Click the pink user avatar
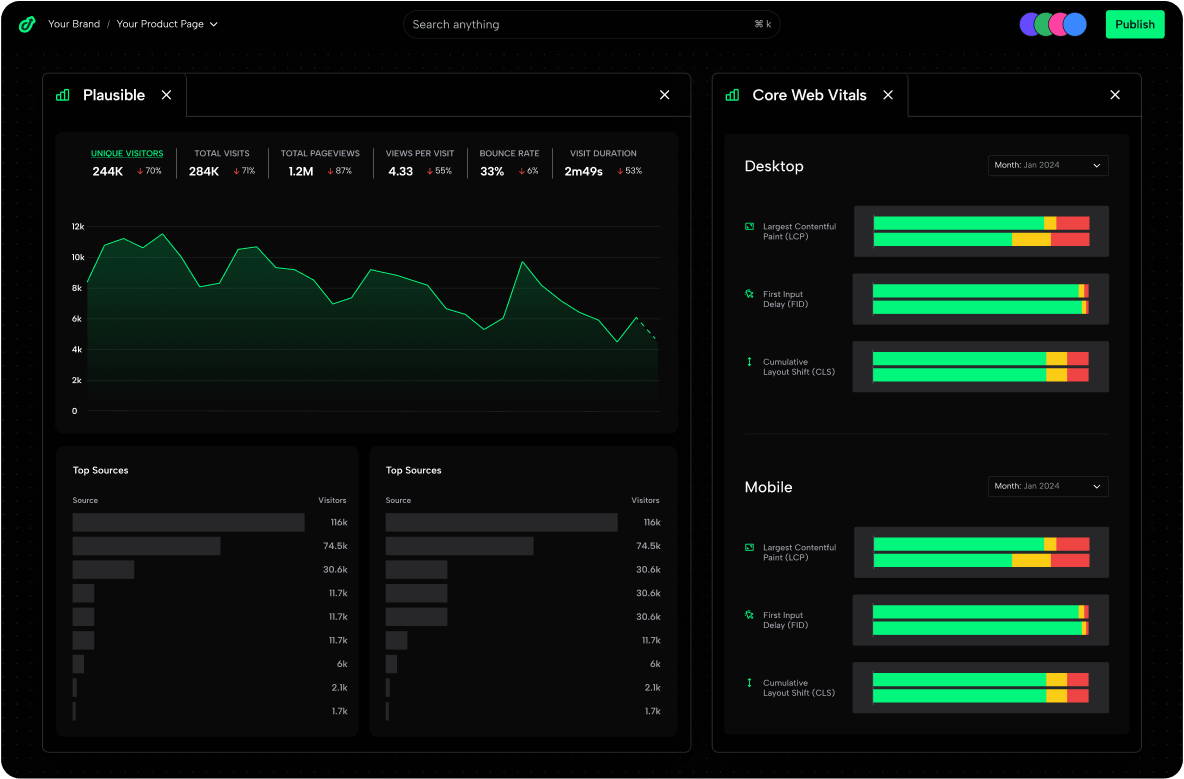The width and height of the screenshot is (1184, 779). [x=1059, y=24]
